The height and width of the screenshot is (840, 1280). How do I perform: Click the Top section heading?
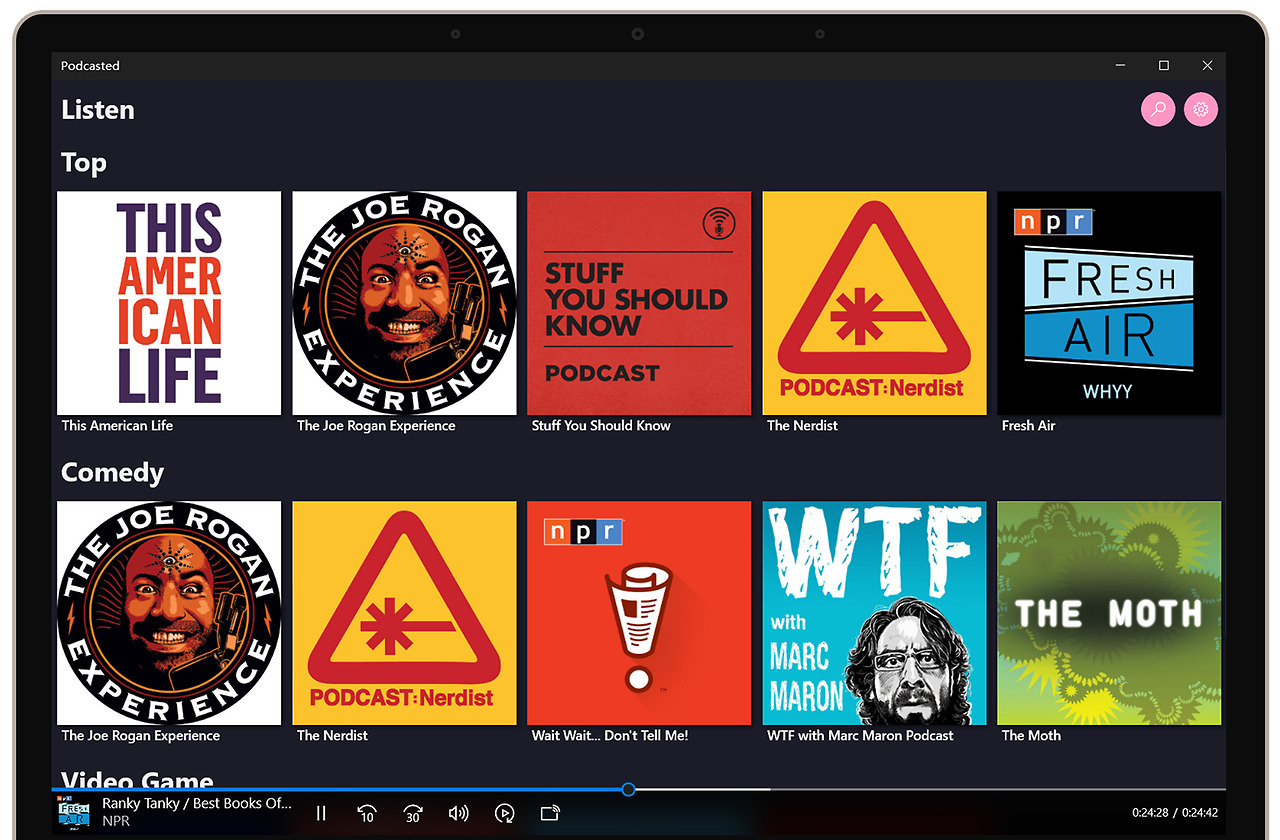84,163
